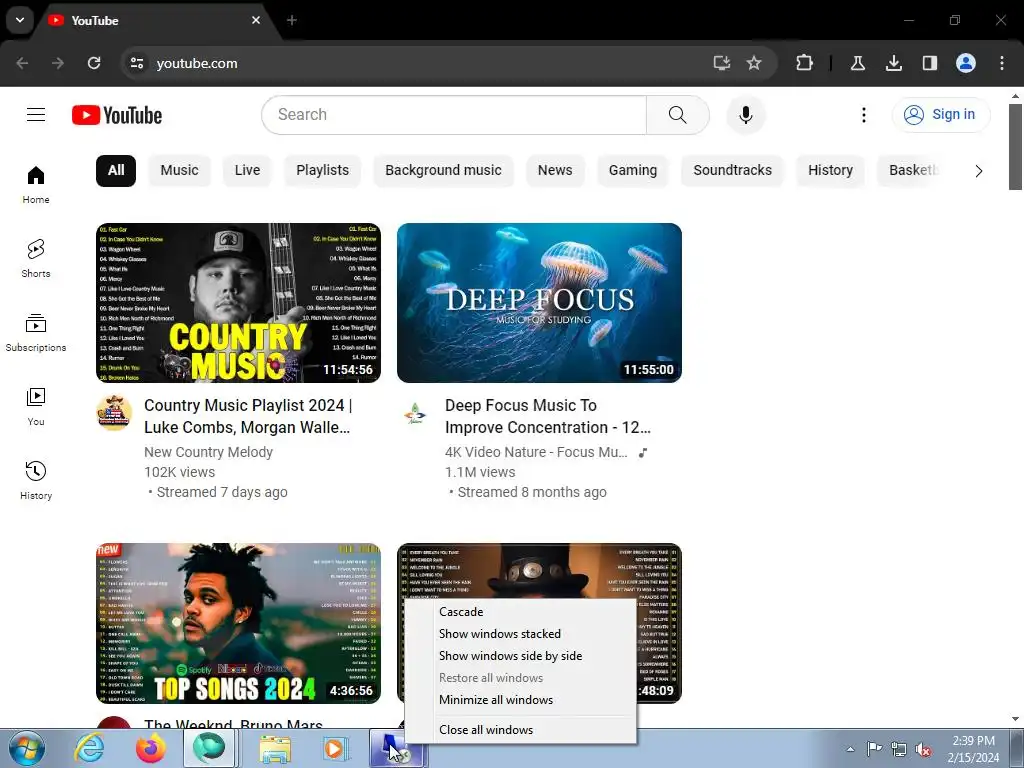
Task: Select the Background music chip
Action: 443,170
